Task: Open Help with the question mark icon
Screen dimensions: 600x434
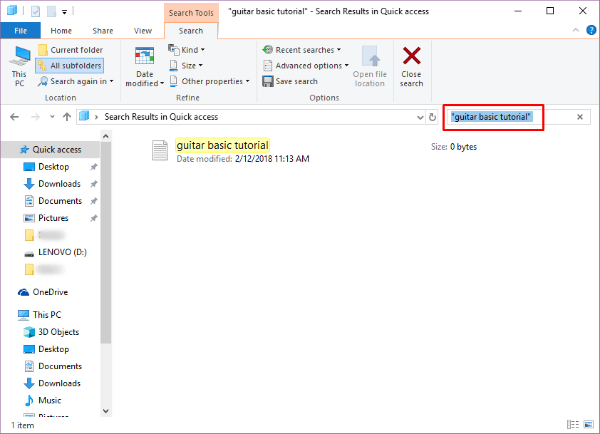Action: coord(591,30)
